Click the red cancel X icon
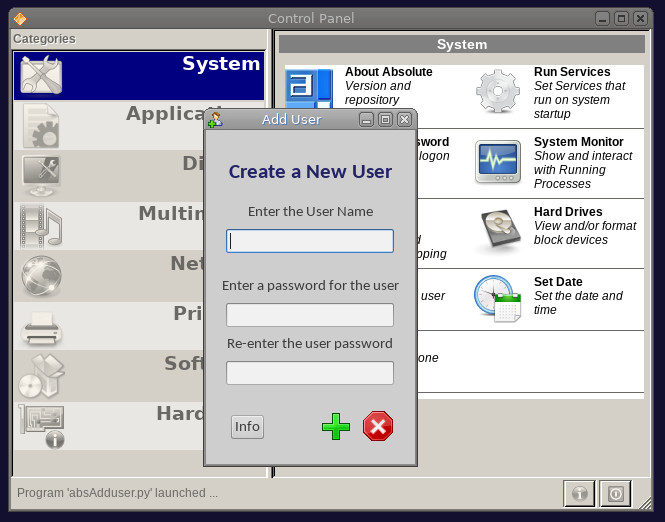This screenshot has height=522, width=665. click(x=378, y=427)
